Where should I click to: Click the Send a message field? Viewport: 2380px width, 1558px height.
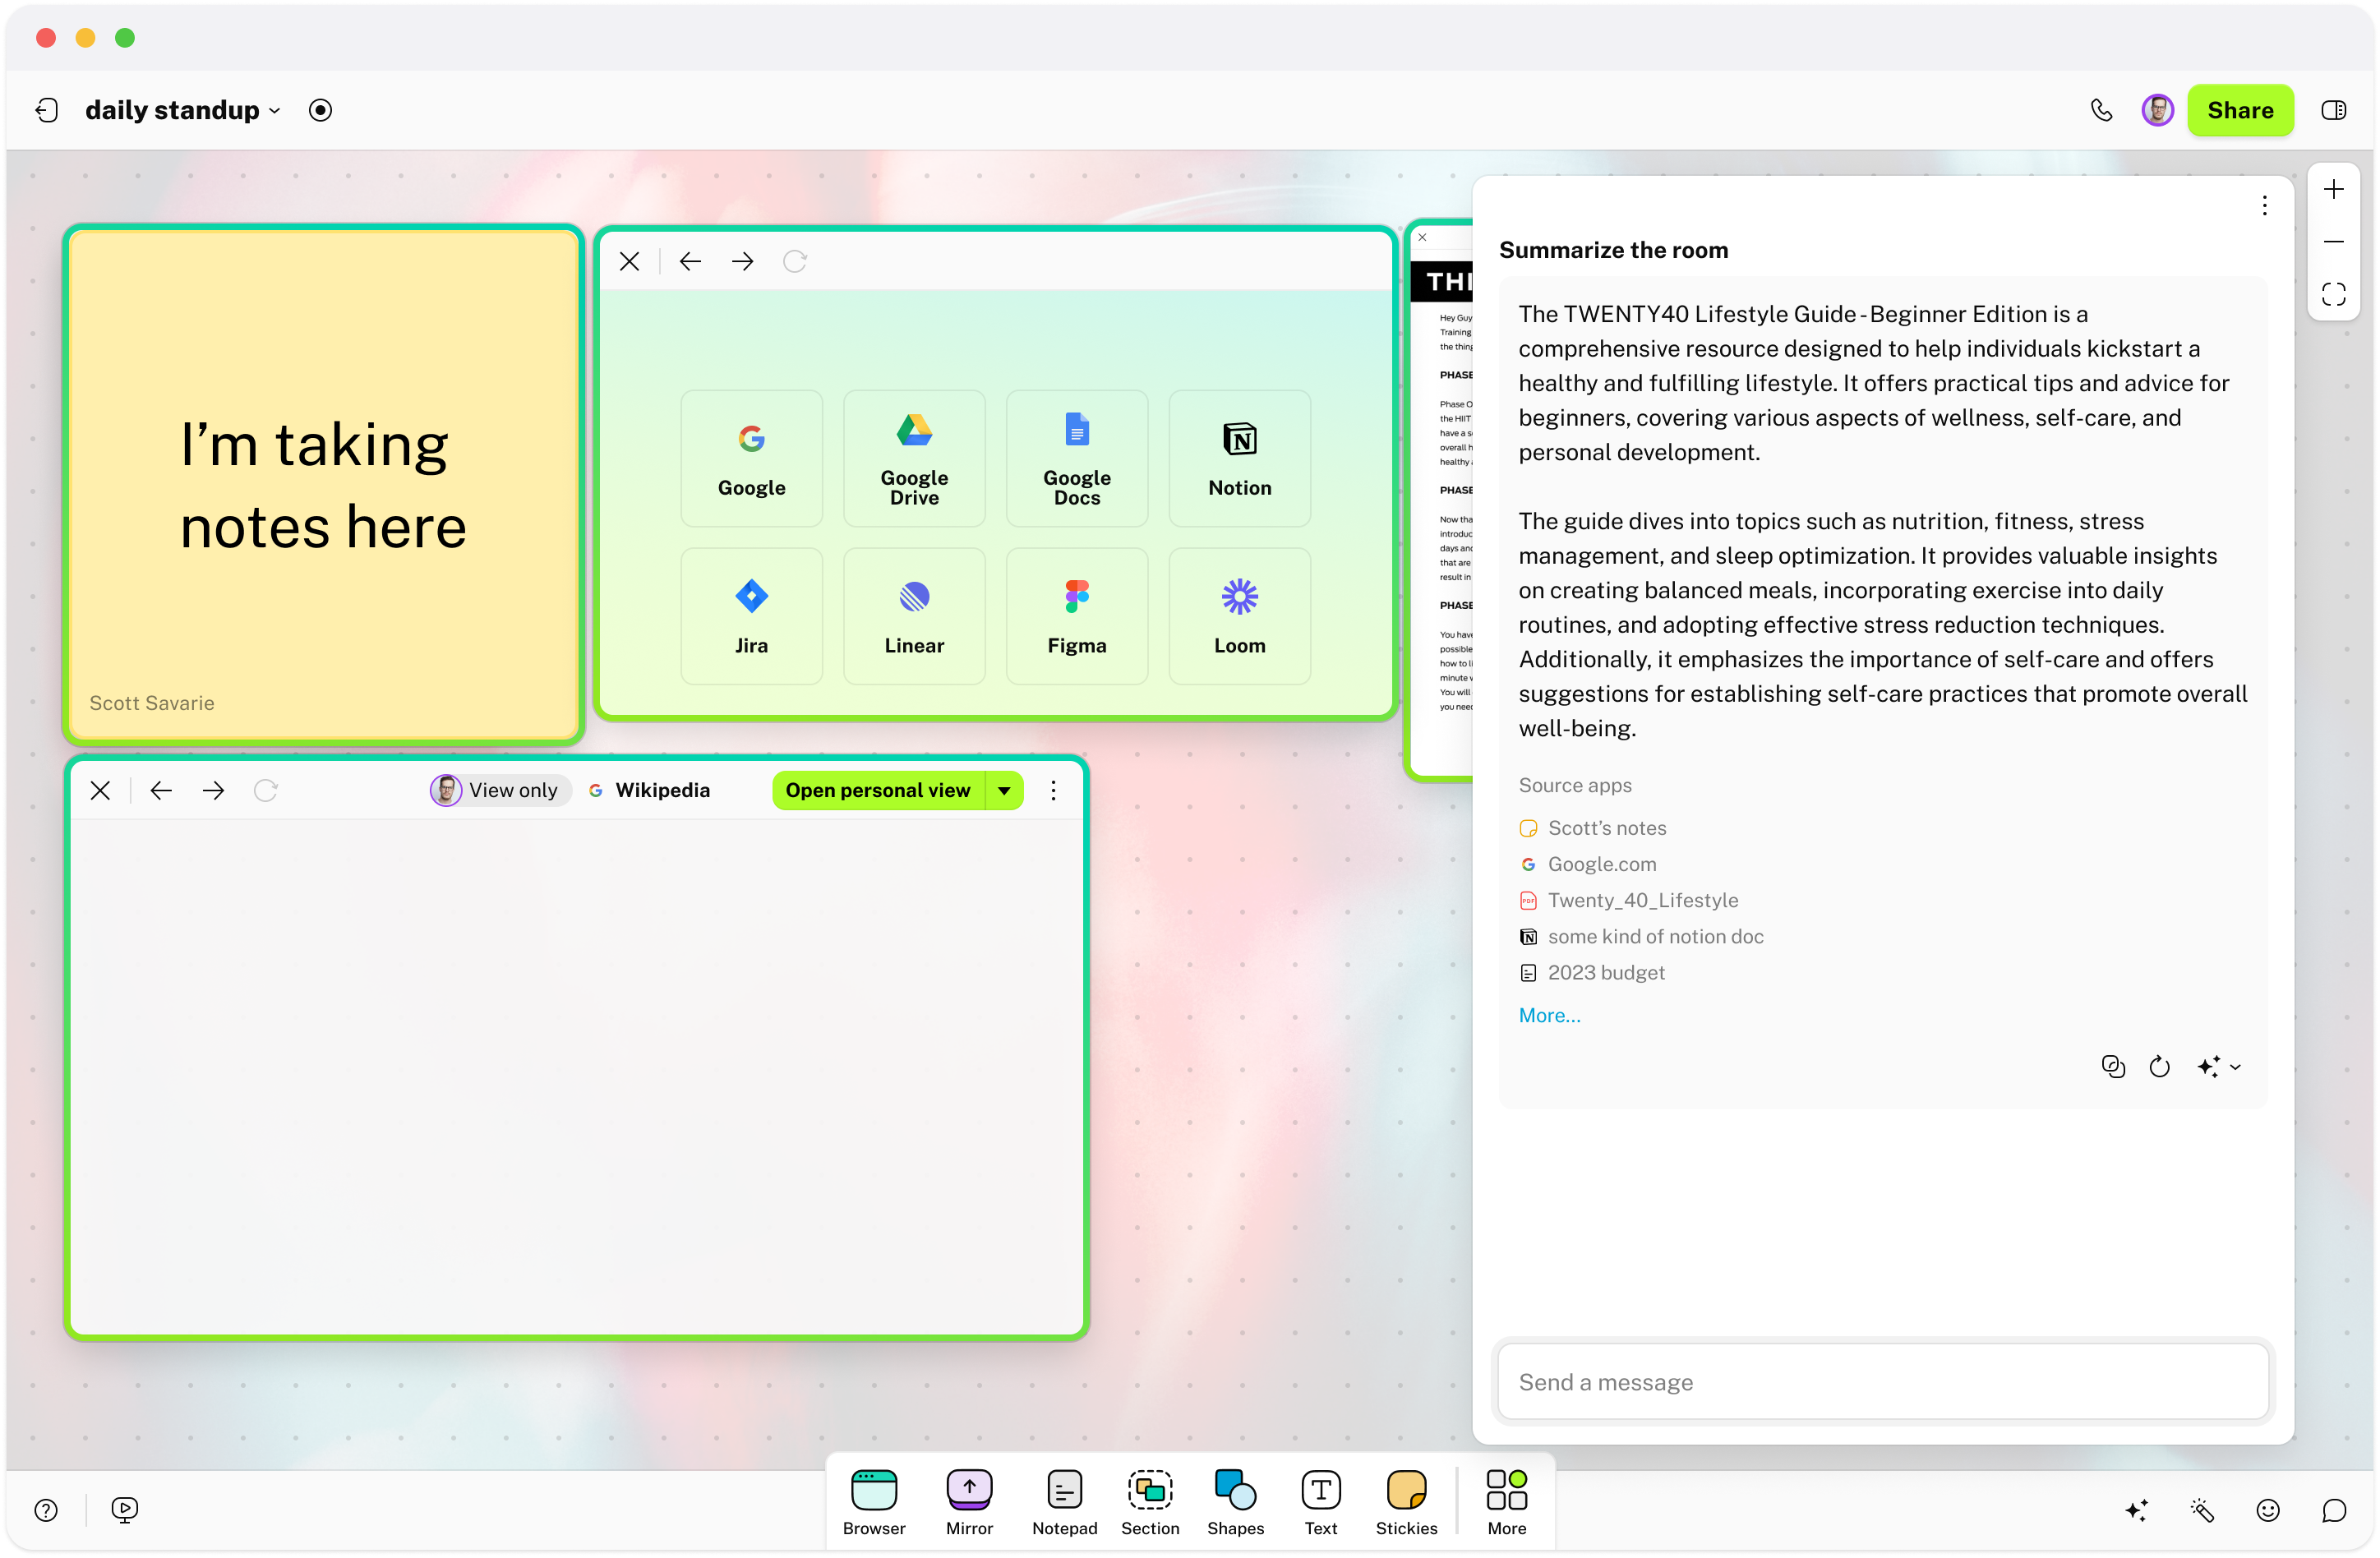[x=1882, y=1382]
